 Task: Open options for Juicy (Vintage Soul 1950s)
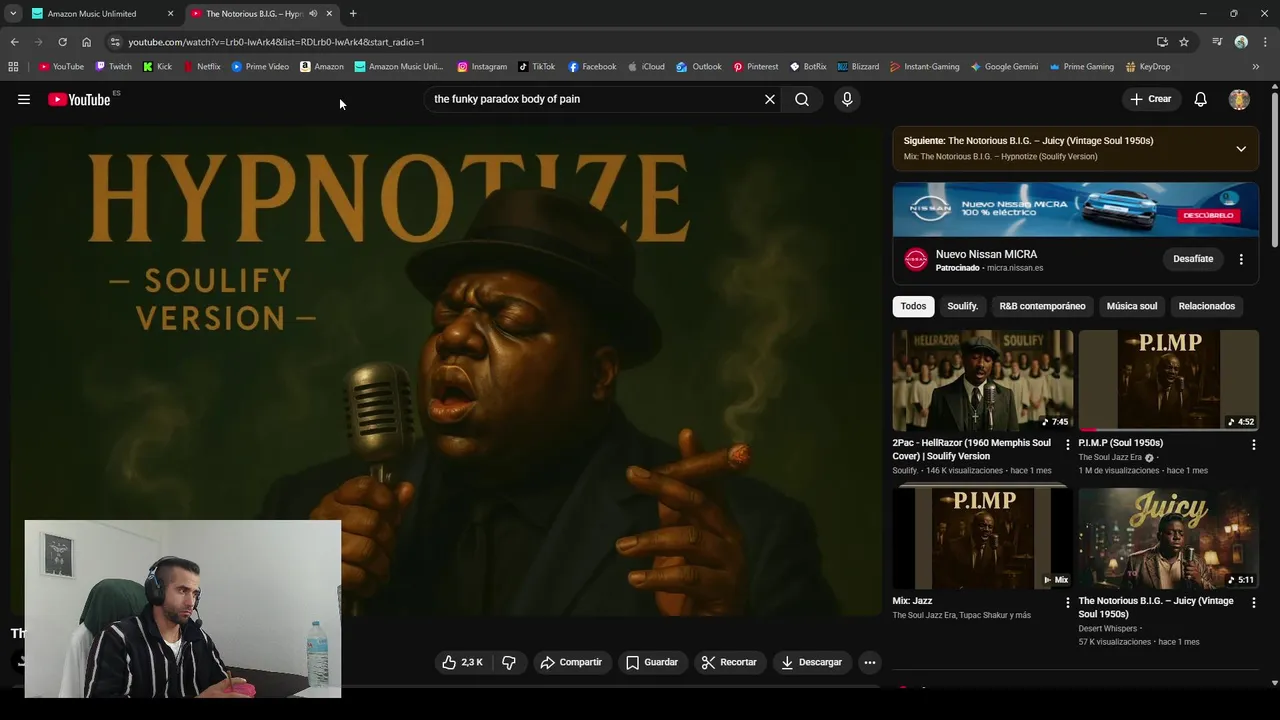tap(1253, 602)
